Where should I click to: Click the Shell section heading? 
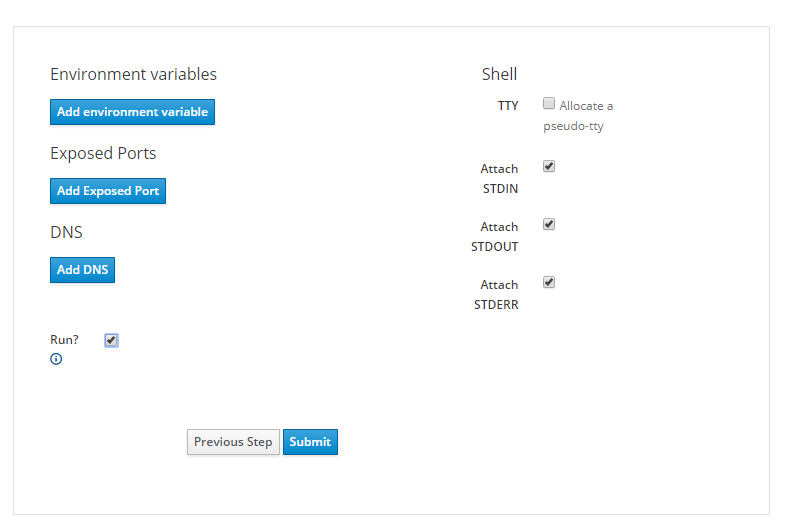point(499,74)
